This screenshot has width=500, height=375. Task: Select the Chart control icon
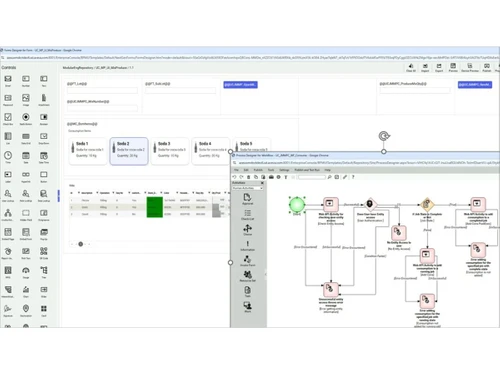click(x=26, y=289)
